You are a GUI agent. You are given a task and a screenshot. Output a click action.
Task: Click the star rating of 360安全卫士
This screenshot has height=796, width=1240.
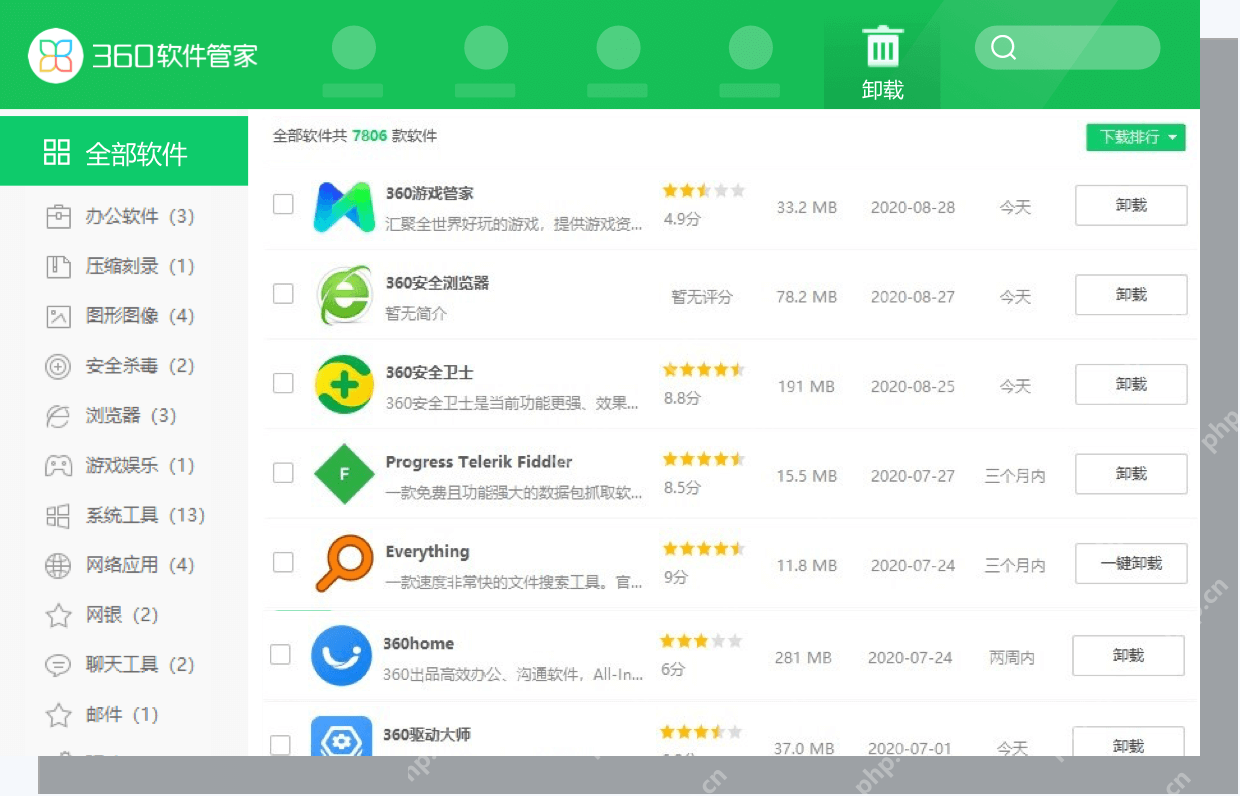pos(703,369)
